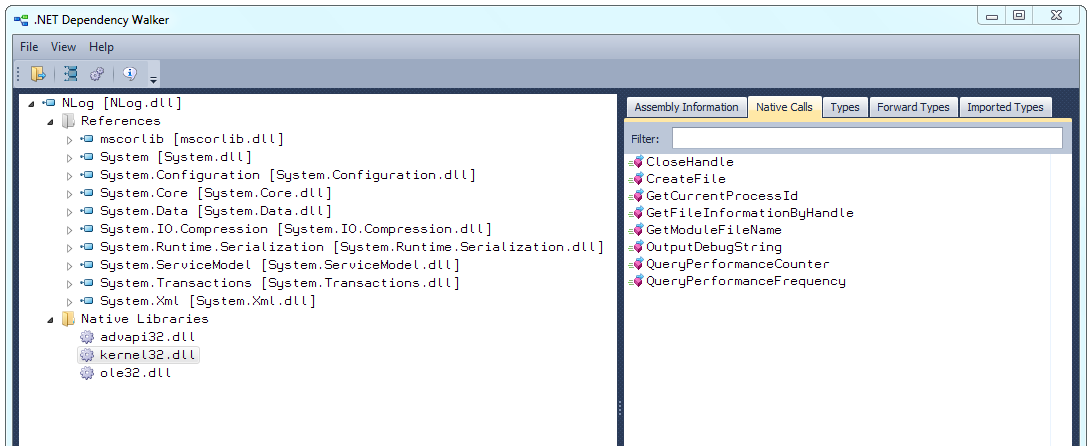1091x446 pixels.
Task: Click the System.Xml assembly icon
Action: [x=86, y=302]
